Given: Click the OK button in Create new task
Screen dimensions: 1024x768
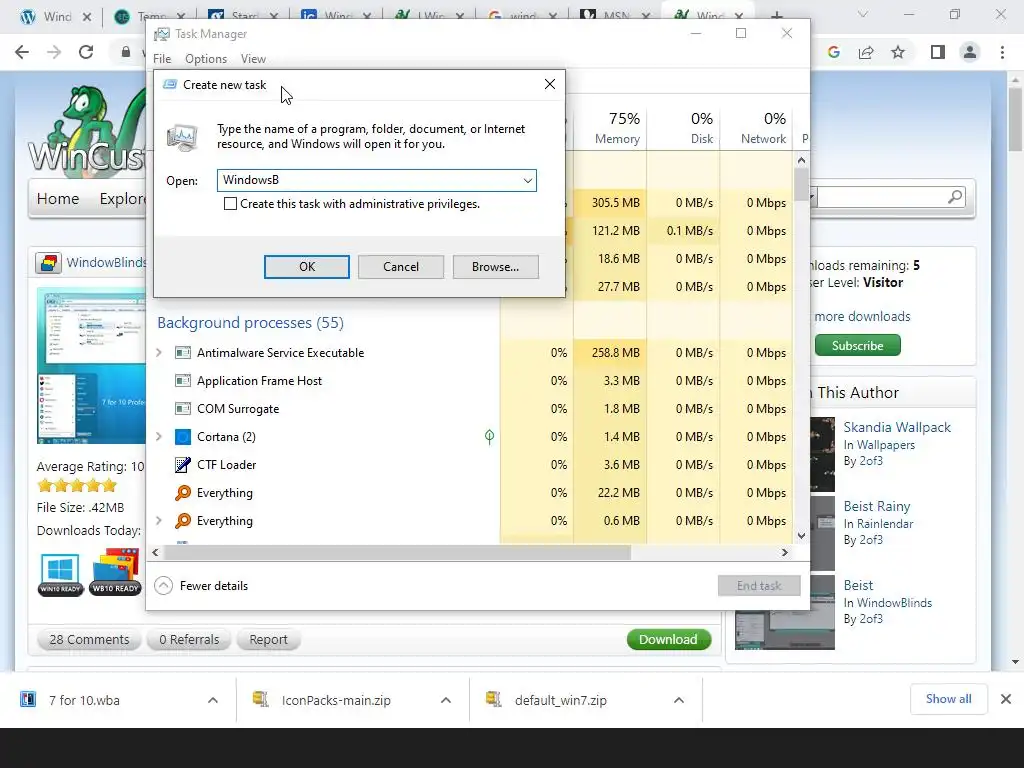Looking at the screenshot, I should point(306,266).
